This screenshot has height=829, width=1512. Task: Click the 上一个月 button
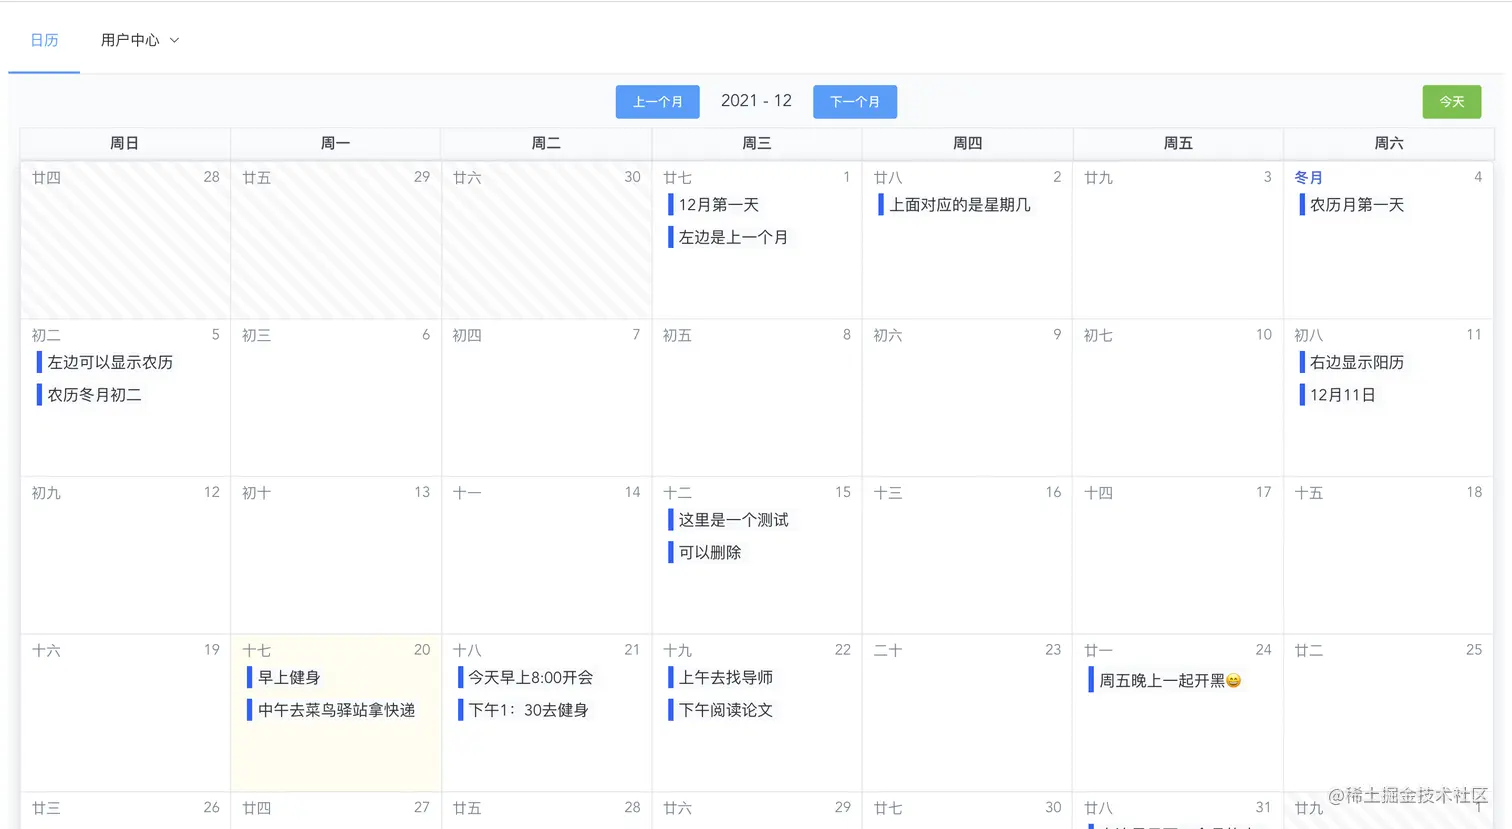click(657, 101)
